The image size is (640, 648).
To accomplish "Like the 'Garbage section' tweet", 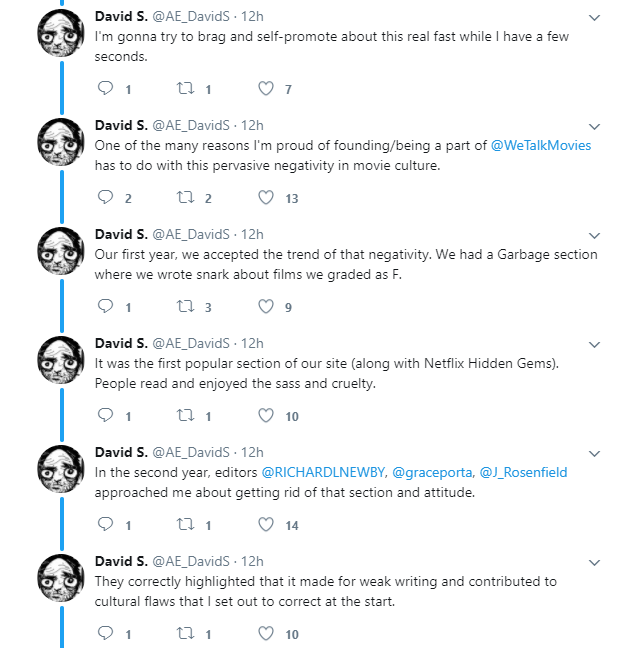I will click(x=266, y=306).
